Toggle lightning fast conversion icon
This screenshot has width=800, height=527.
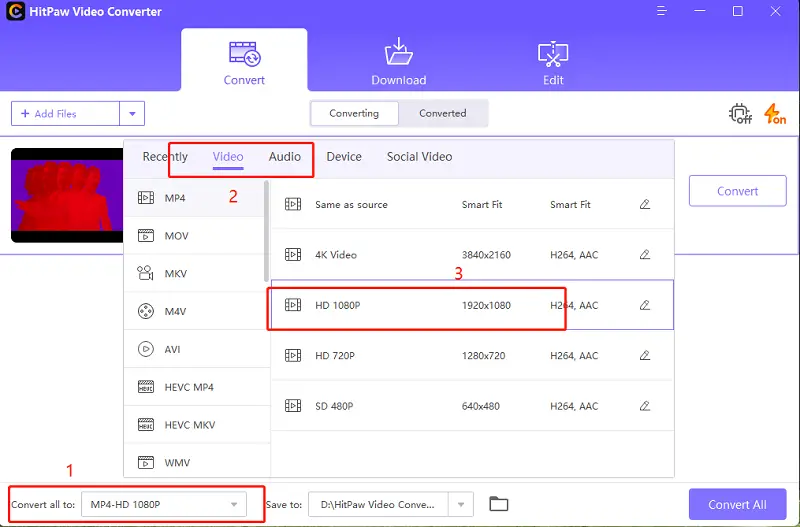pos(774,113)
